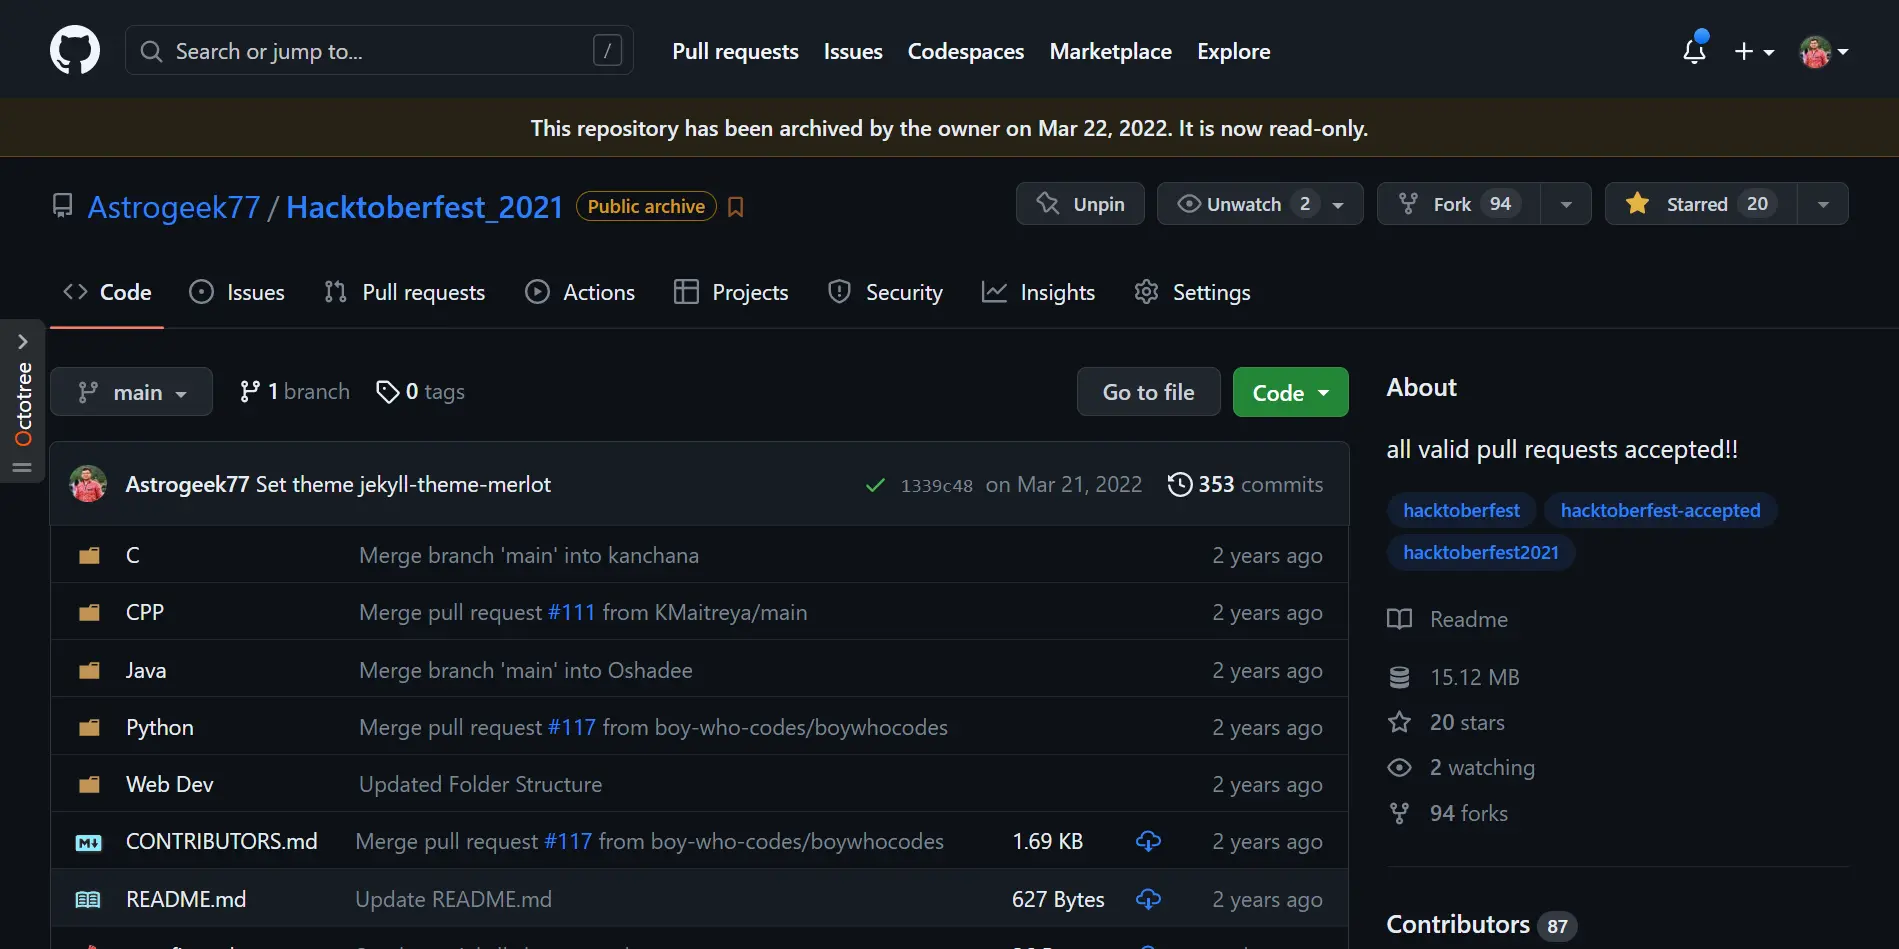Click the GitHub Octocat logo
The height and width of the screenshot is (949, 1899).
(75, 51)
